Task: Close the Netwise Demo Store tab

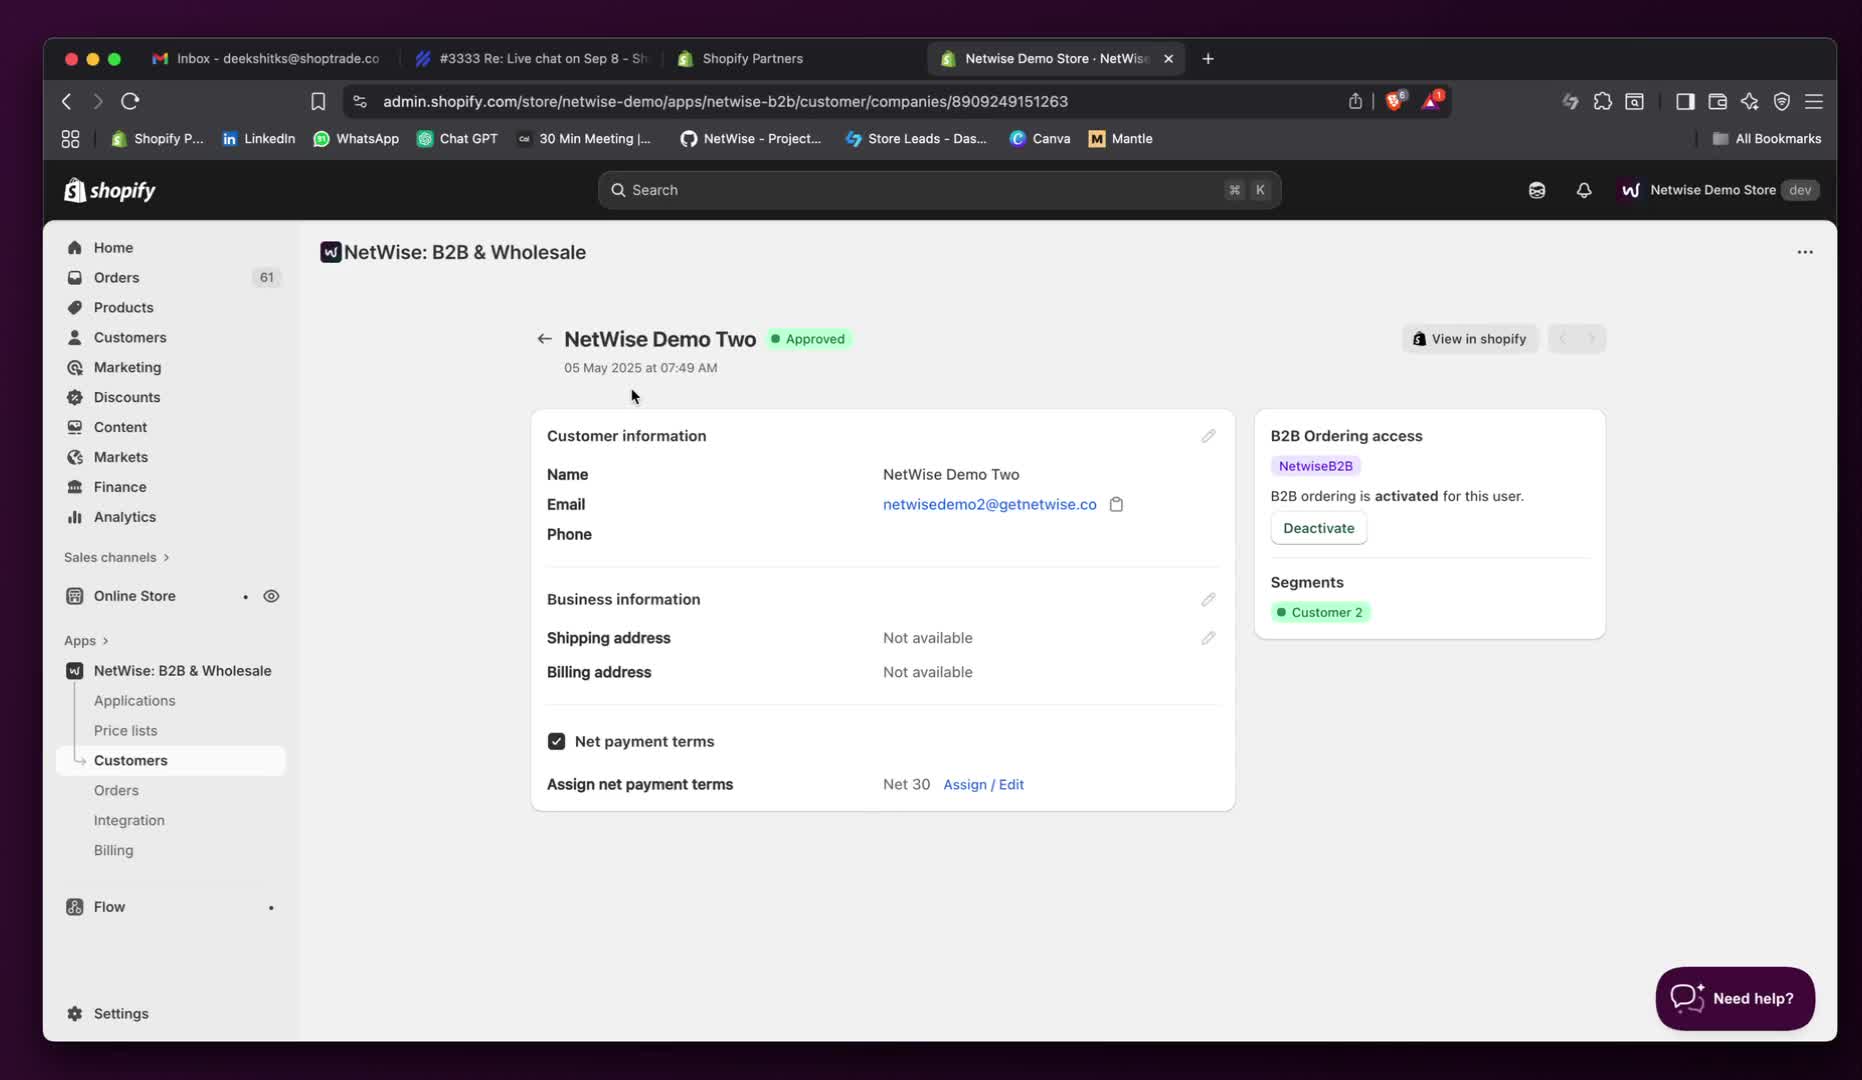Action: [x=1168, y=59]
